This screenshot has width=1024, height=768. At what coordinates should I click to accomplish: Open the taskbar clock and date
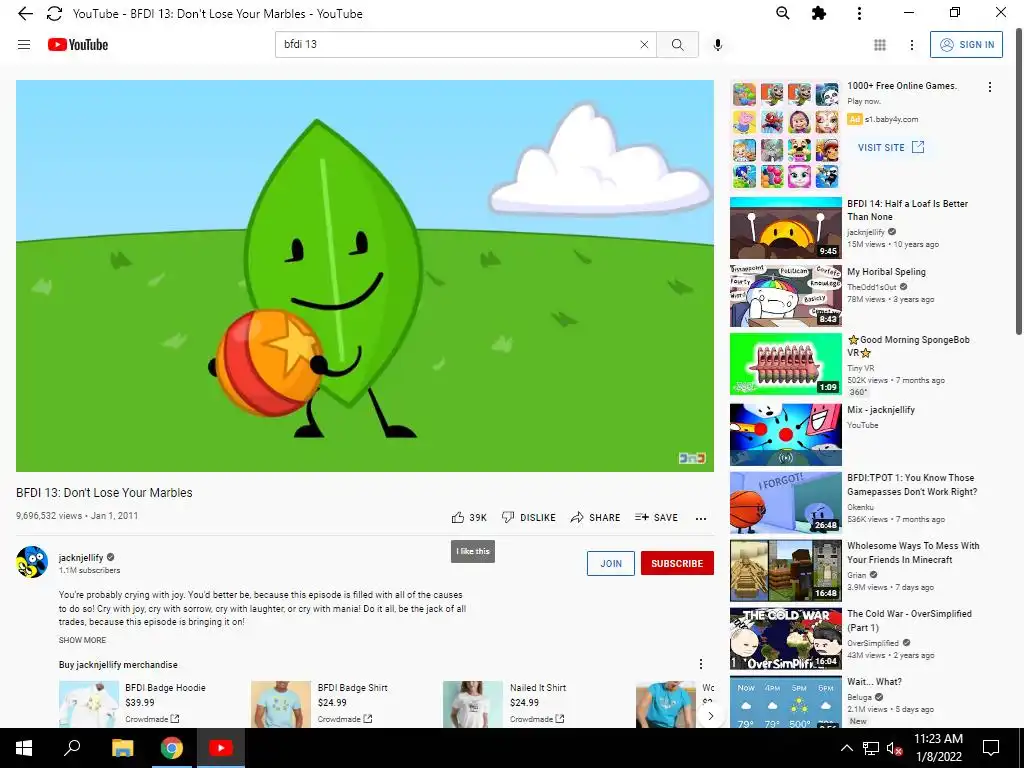tap(938, 748)
